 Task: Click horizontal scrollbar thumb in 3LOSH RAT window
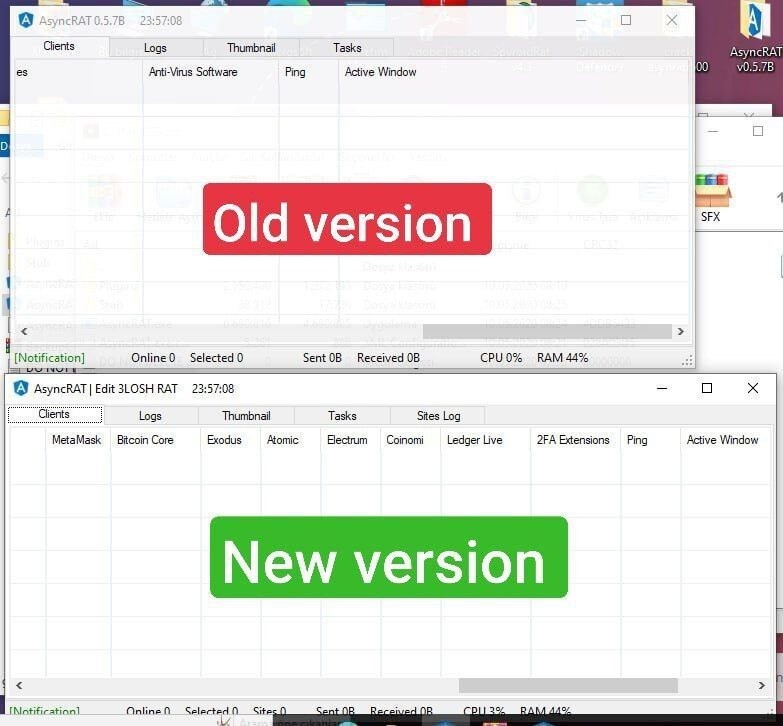pos(568,686)
